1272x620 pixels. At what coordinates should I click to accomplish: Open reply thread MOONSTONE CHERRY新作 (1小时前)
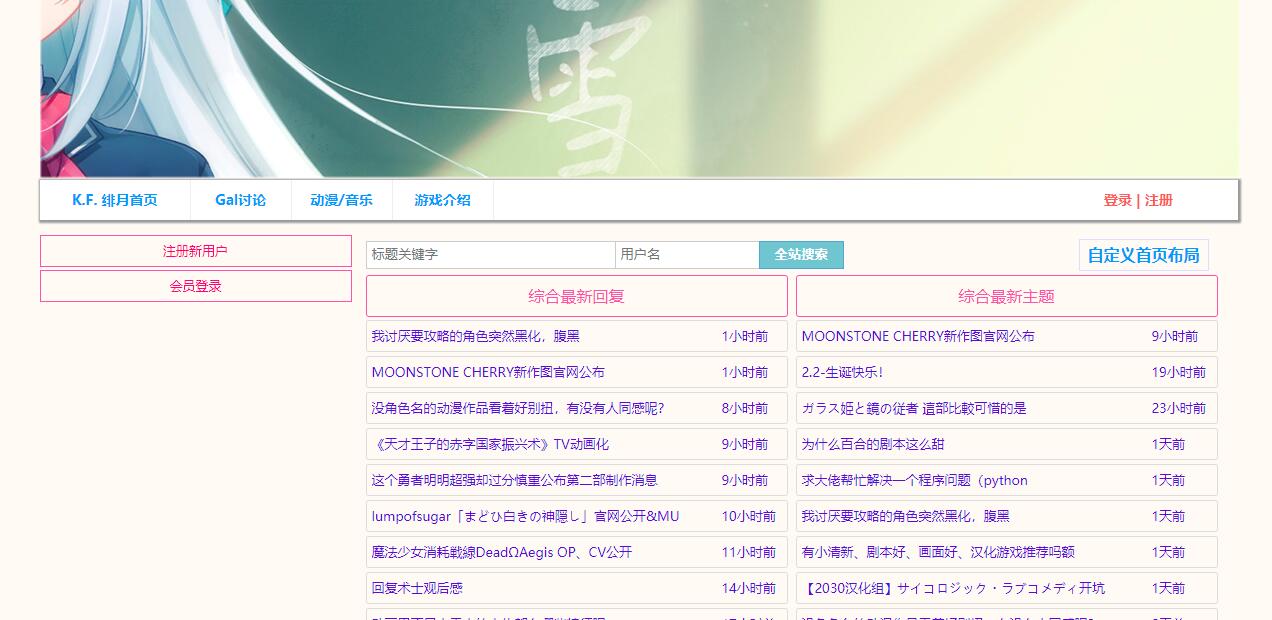488,372
